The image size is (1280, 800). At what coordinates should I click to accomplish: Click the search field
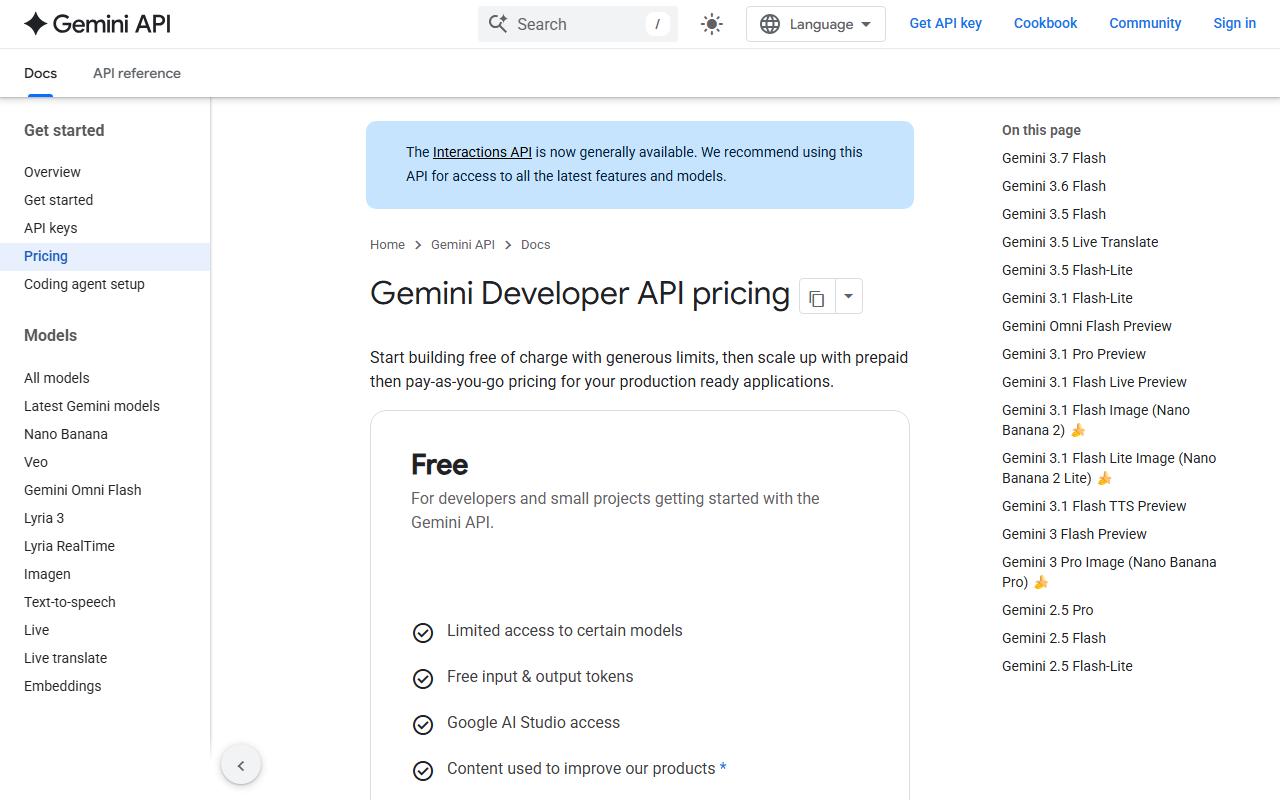578,24
